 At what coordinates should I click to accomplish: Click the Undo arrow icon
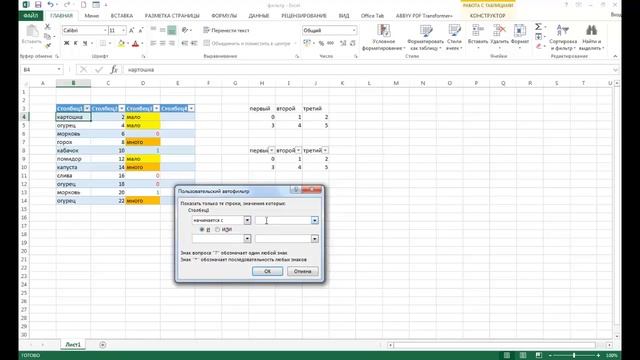tap(50, 5)
